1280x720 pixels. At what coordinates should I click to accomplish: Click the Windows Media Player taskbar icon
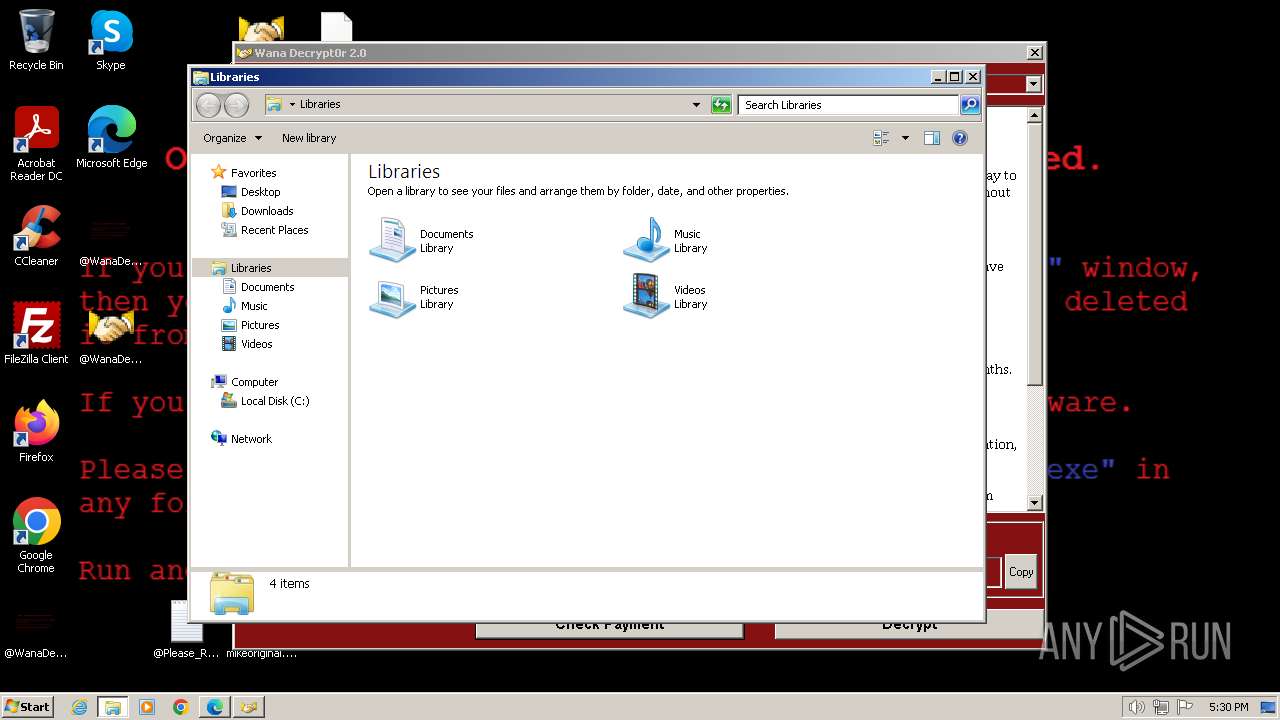pyautogui.click(x=147, y=707)
